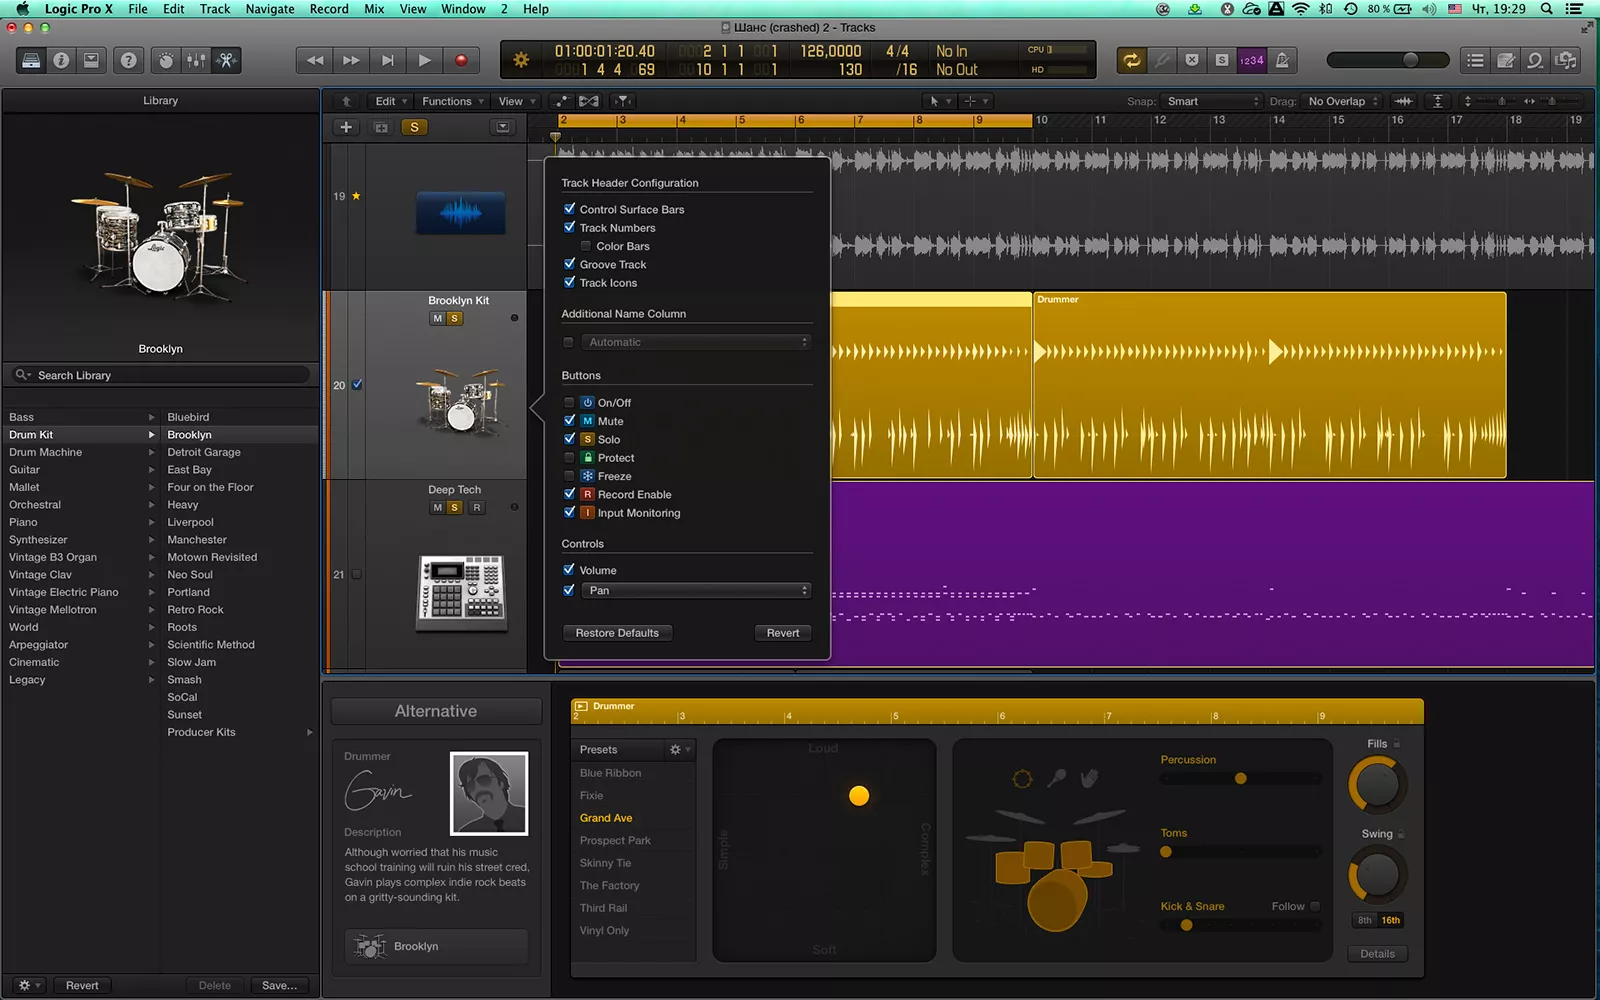Open Quick Help question mark button
The height and width of the screenshot is (1000, 1600).
128,60
